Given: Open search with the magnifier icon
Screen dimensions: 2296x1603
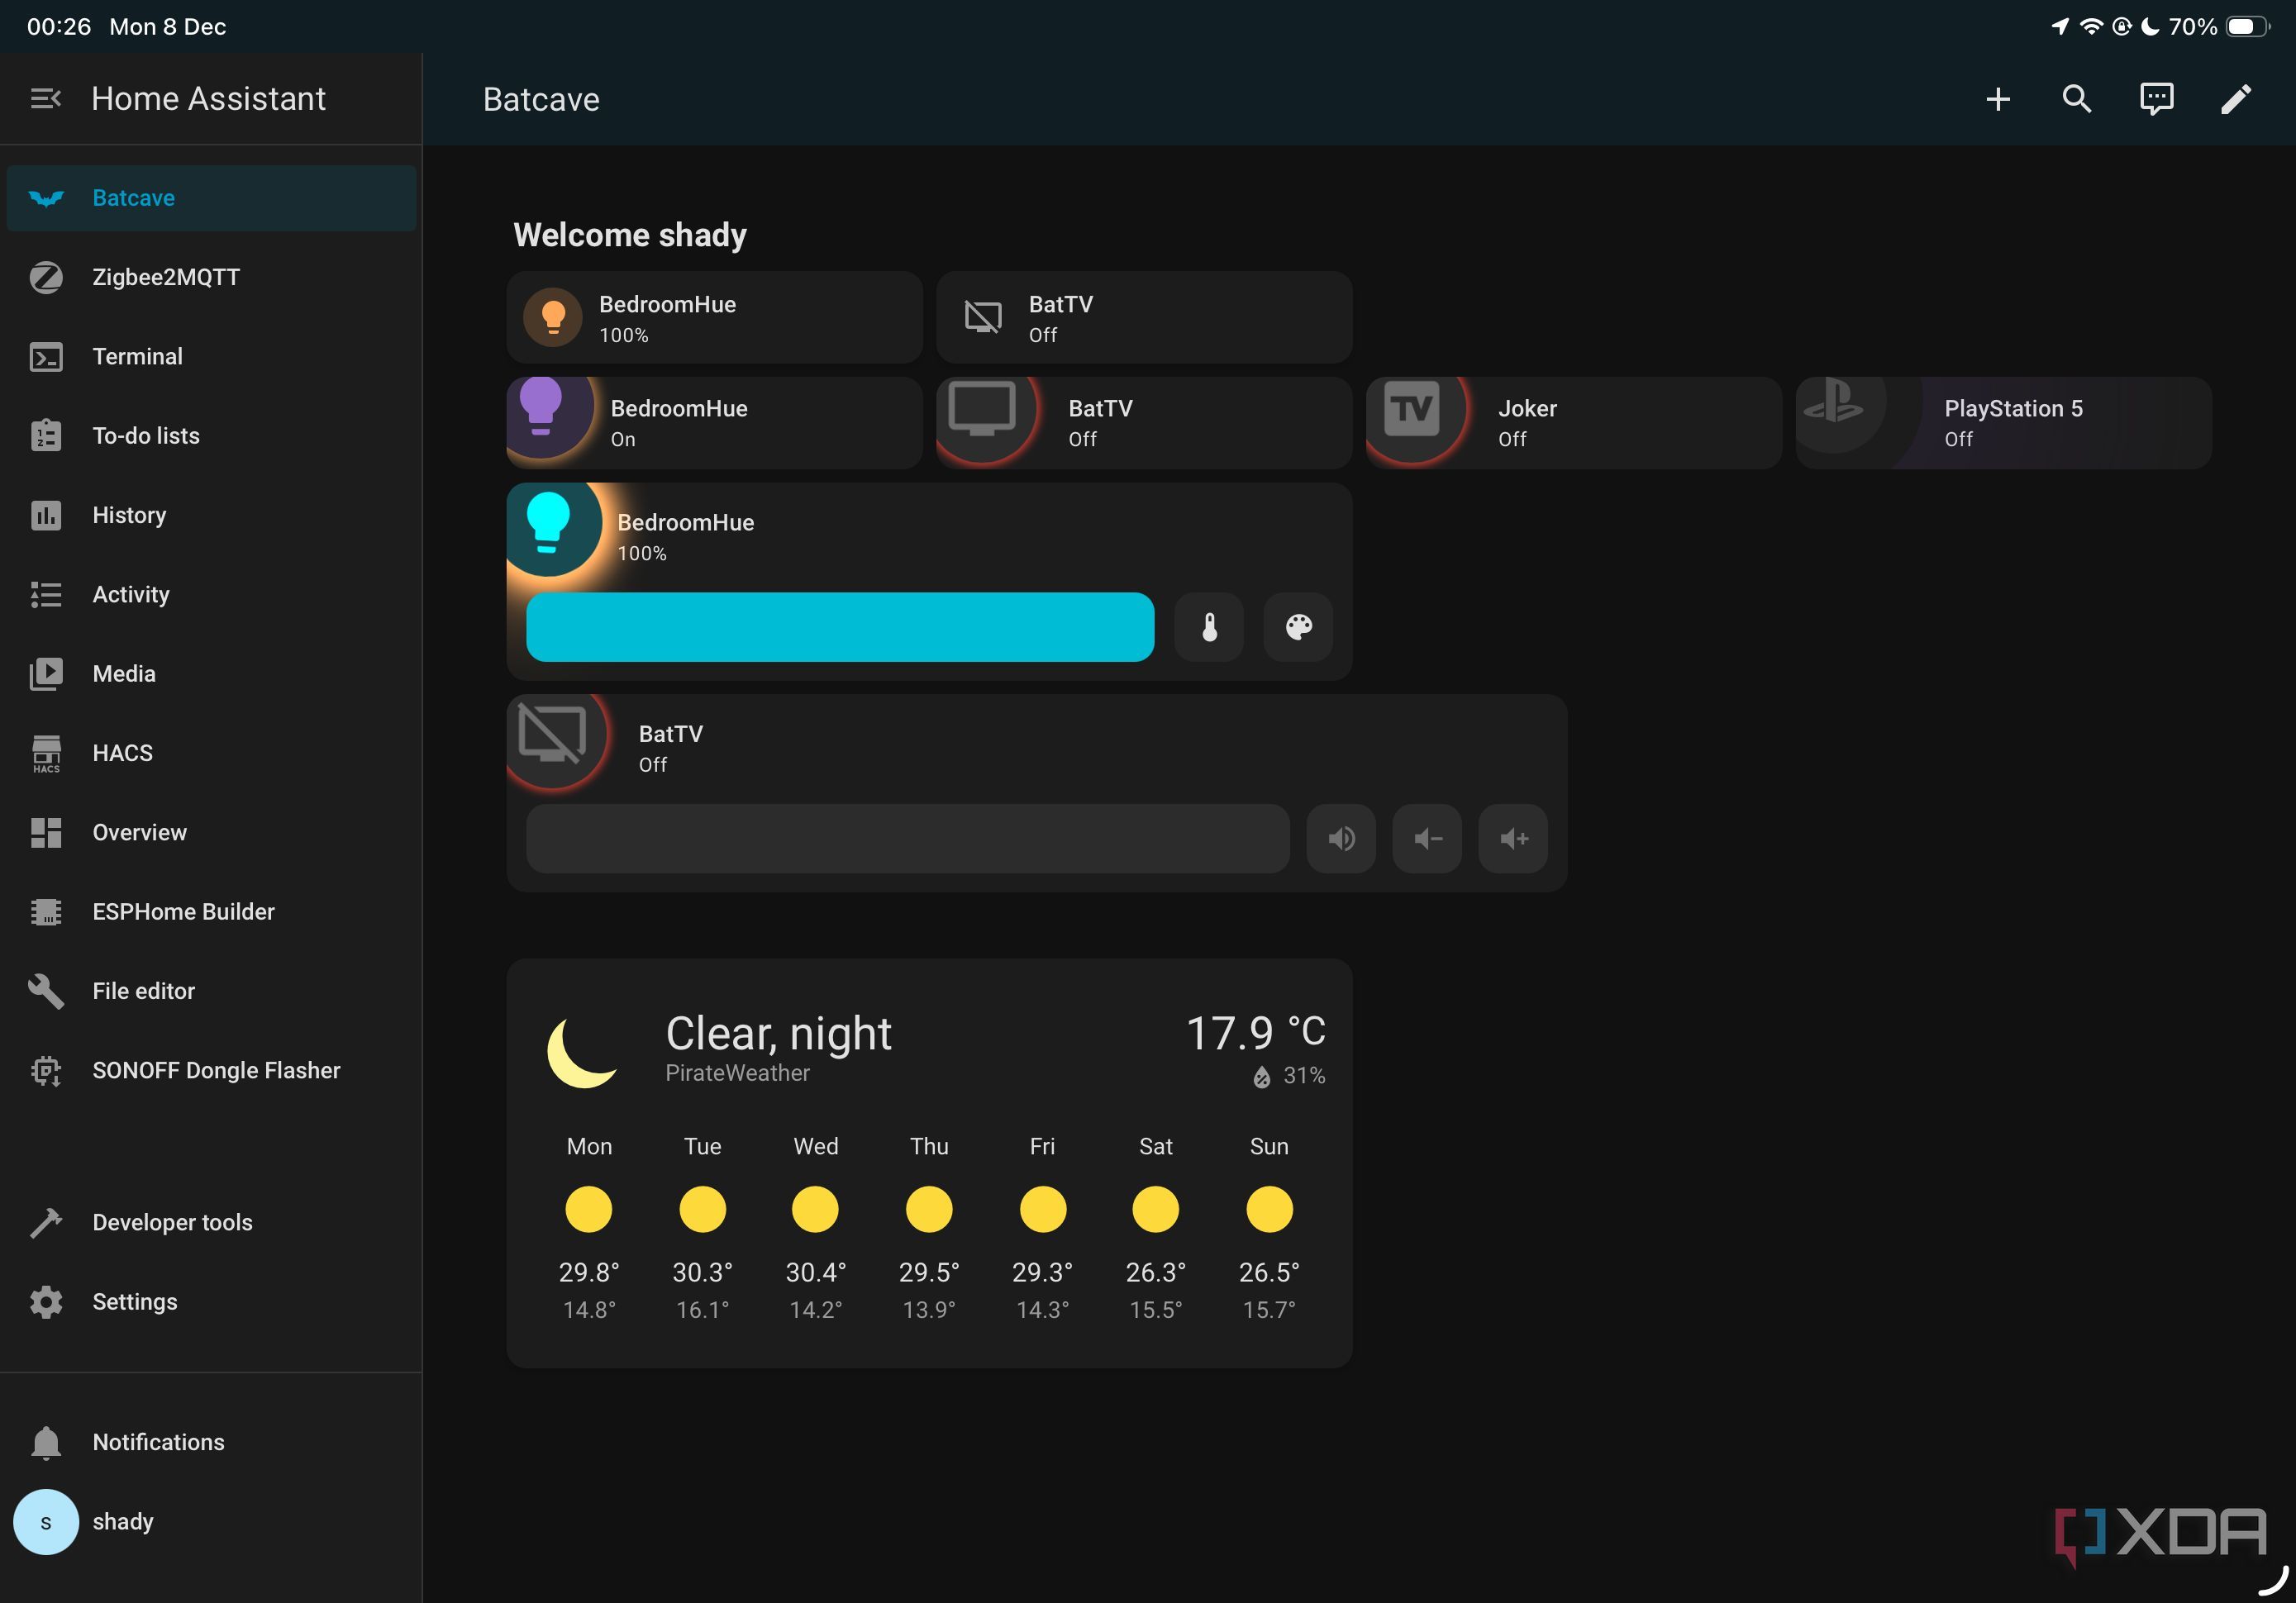Looking at the screenshot, I should pyautogui.click(x=2076, y=99).
